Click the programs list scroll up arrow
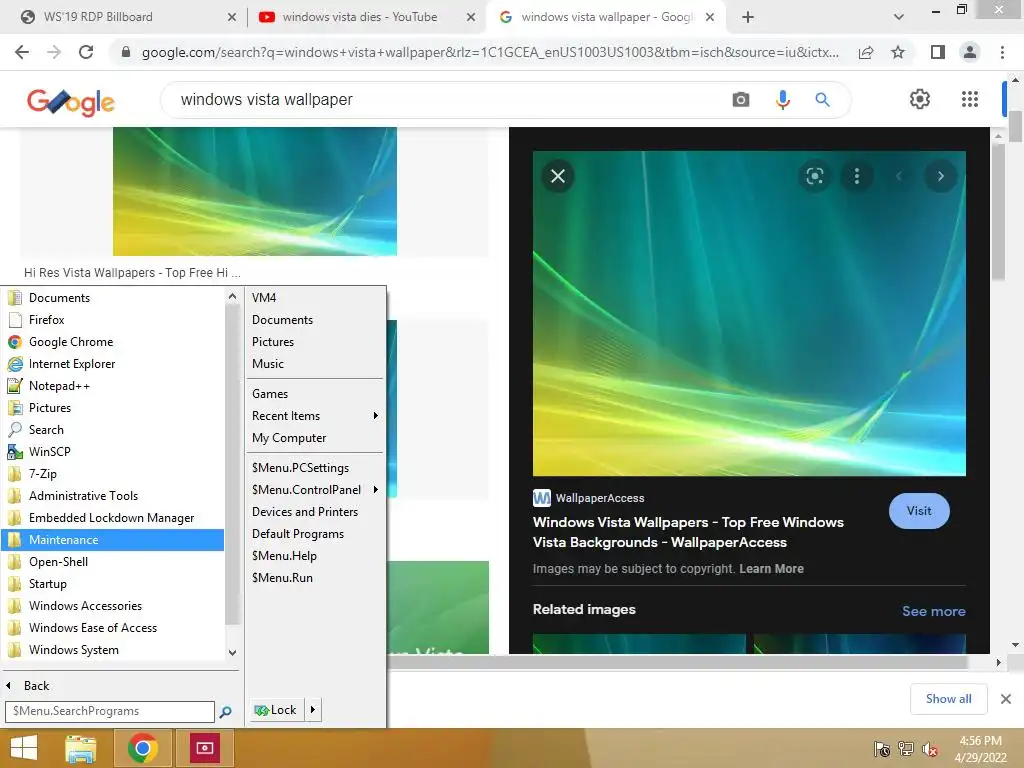This screenshot has height=768, width=1024. pos(232,296)
